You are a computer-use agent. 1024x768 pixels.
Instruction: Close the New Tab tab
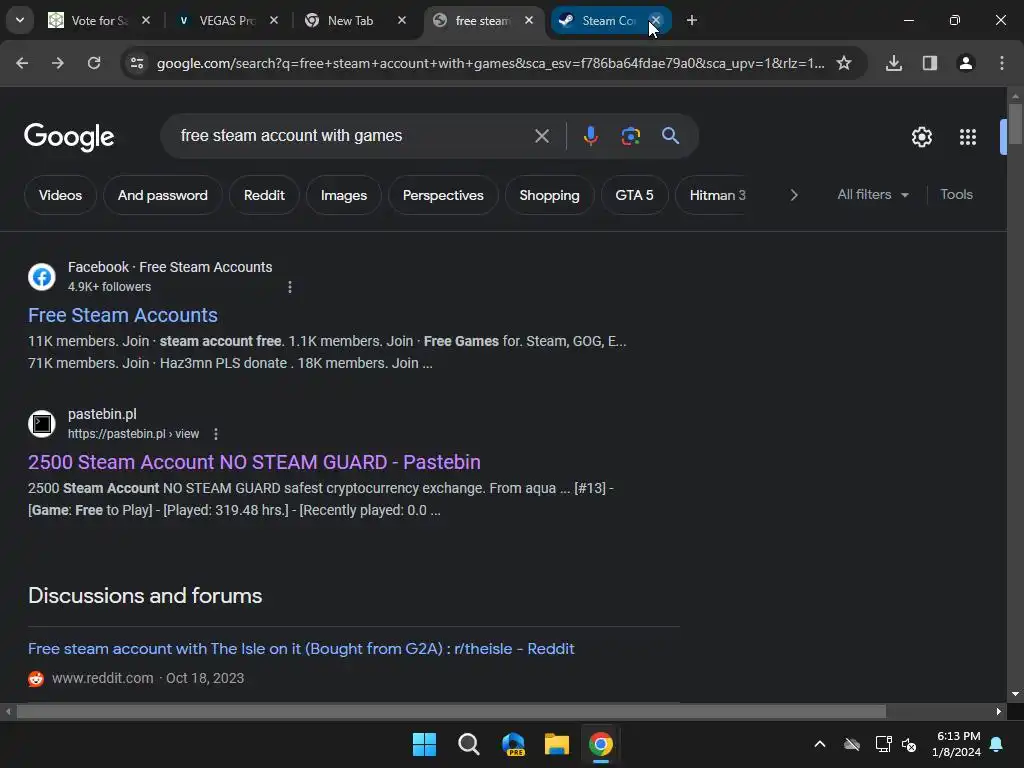[402, 20]
